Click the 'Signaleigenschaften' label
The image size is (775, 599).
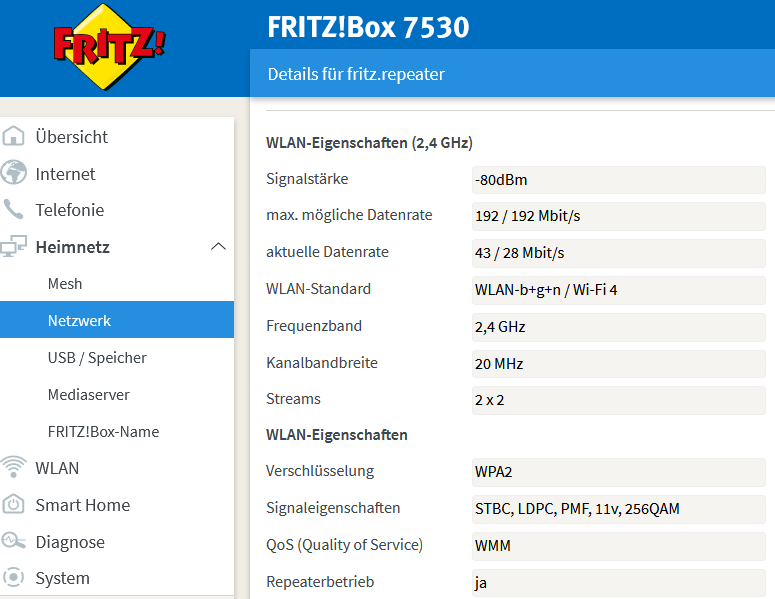click(333, 508)
